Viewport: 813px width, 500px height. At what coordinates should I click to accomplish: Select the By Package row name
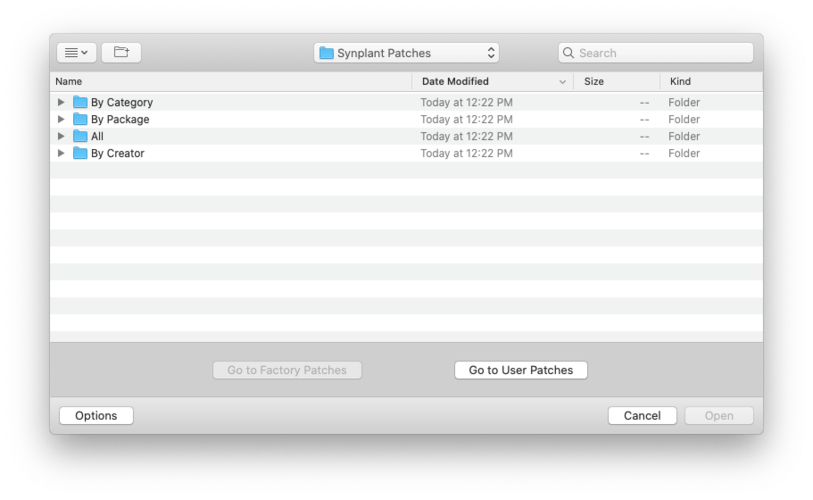click(120, 120)
